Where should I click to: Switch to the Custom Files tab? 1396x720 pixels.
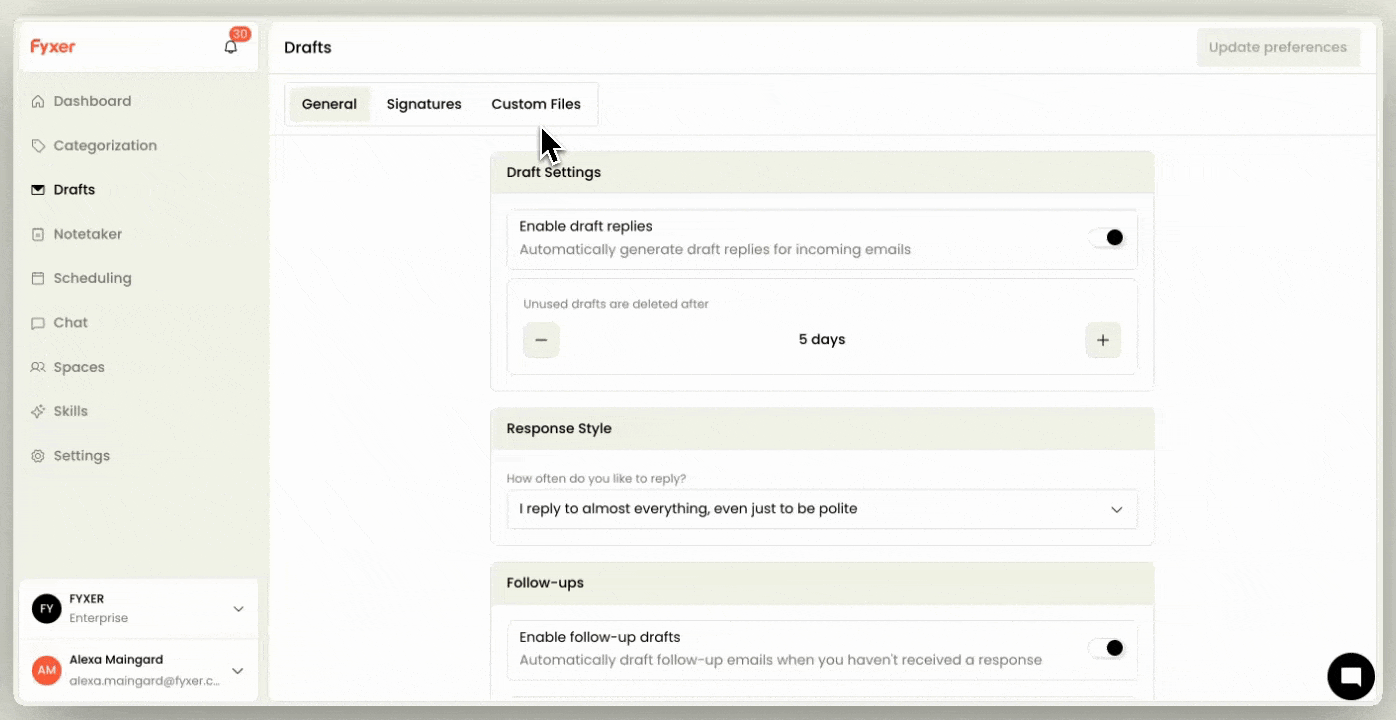click(x=536, y=104)
